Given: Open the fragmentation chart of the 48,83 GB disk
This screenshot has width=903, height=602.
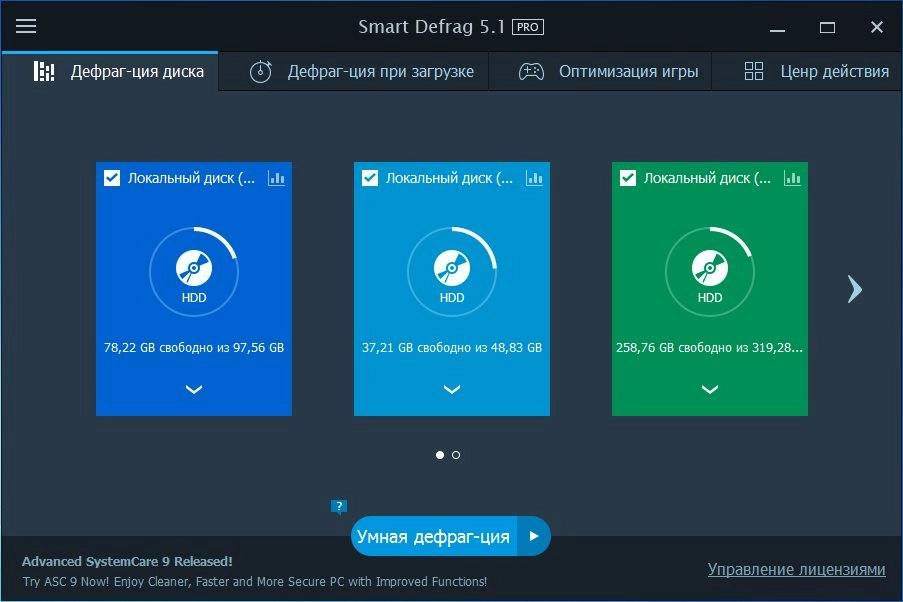Looking at the screenshot, I should [x=534, y=178].
